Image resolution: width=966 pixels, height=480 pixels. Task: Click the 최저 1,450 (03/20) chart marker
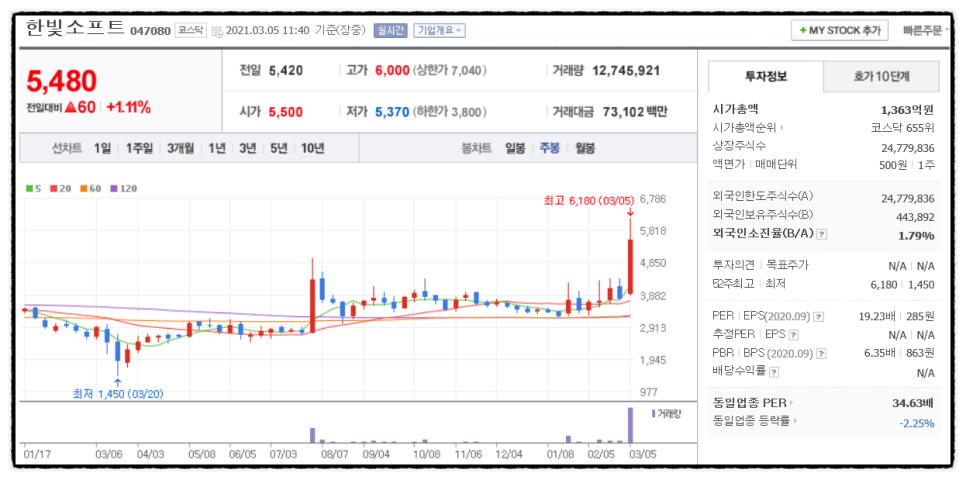[x=118, y=393]
